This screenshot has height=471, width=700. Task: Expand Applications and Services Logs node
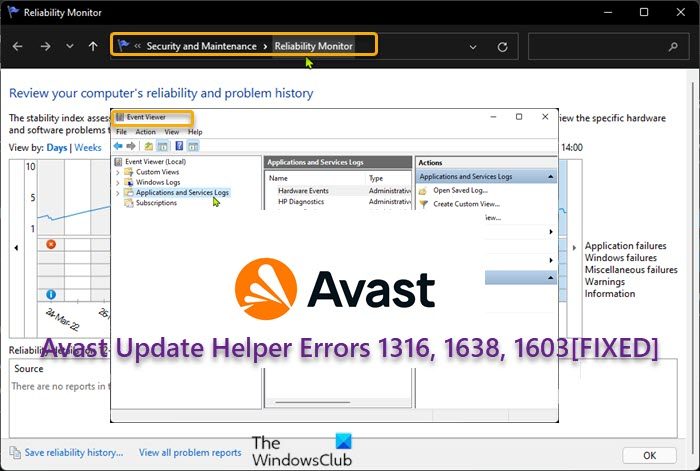(118, 193)
